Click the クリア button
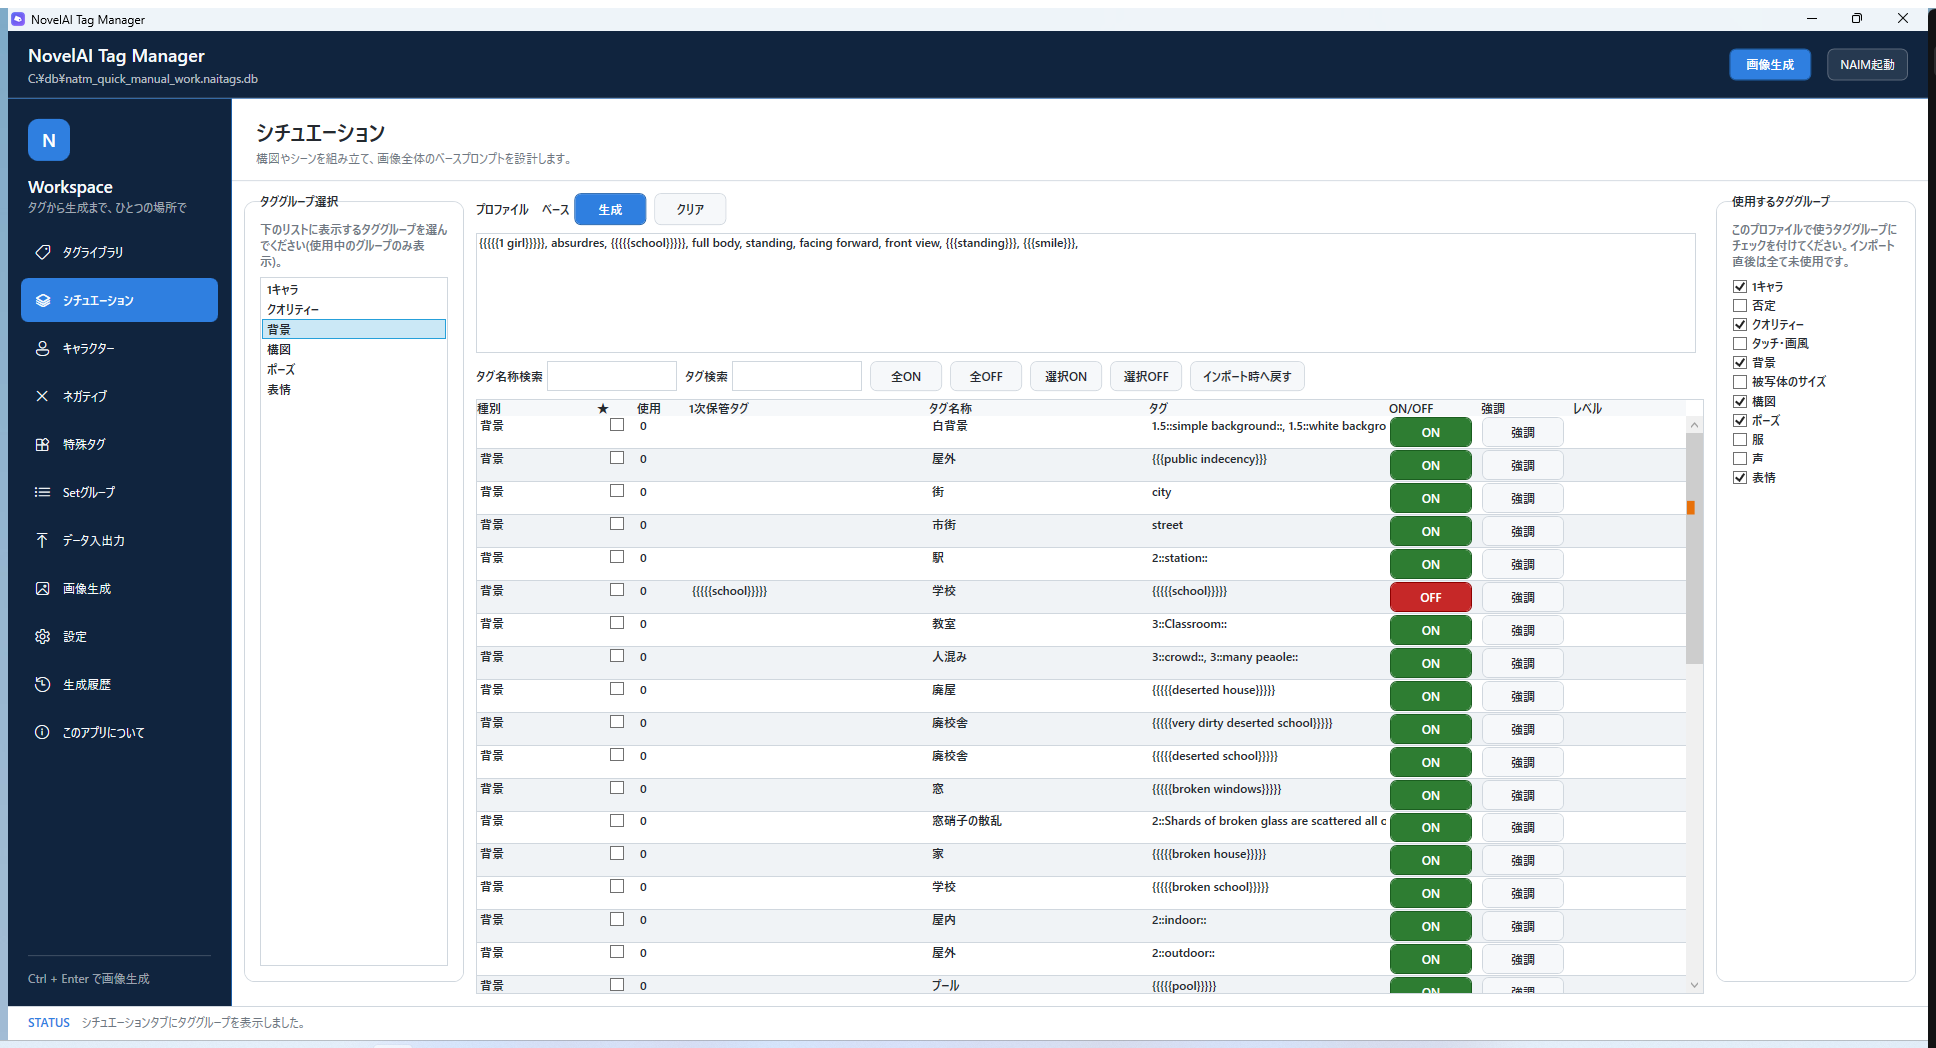 click(x=690, y=209)
